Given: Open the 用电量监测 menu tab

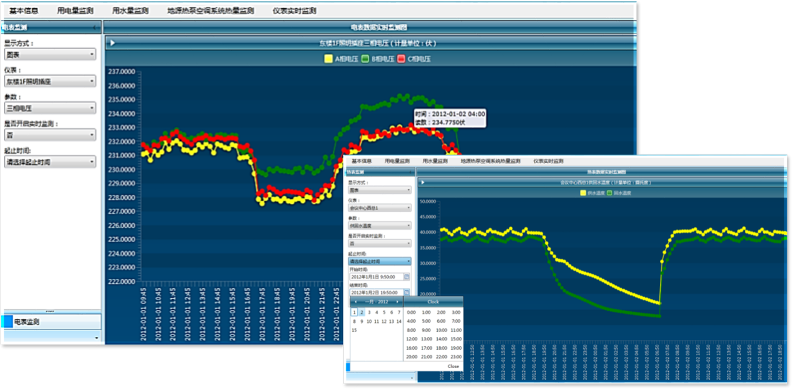Looking at the screenshot, I should click(x=71, y=11).
